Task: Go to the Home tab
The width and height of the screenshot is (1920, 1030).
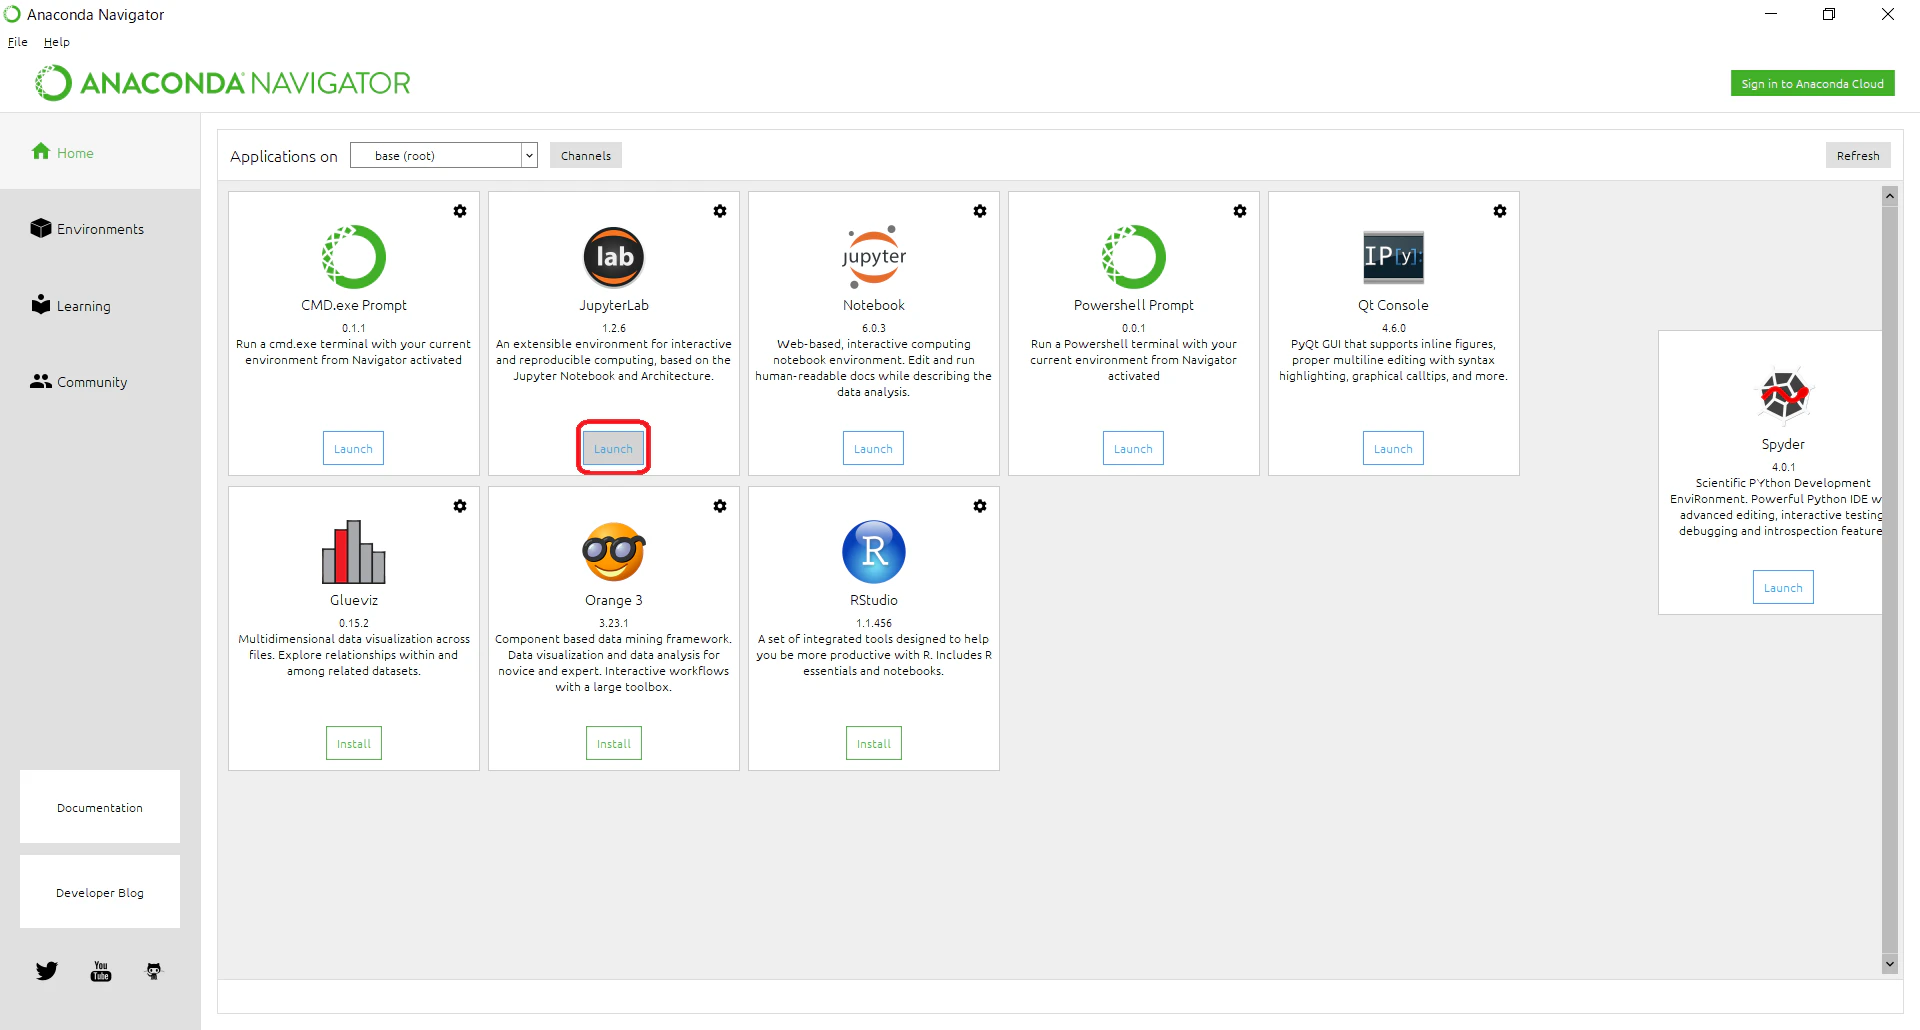Action: click(x=100, y=152)
